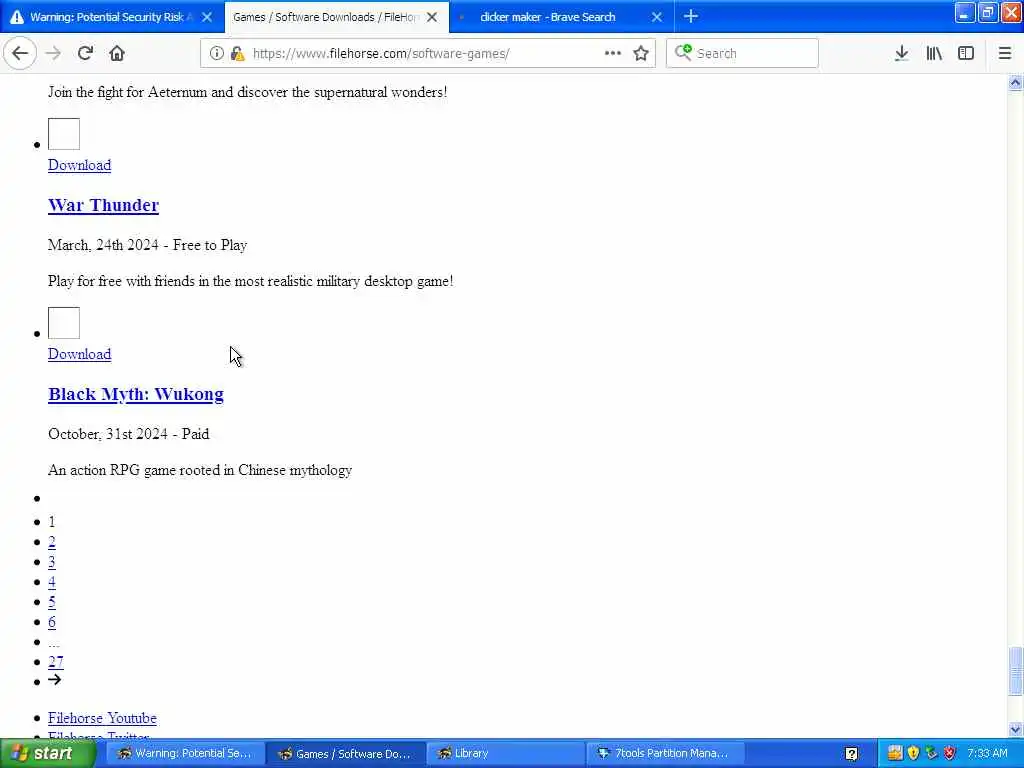Screen dimensions: 1024x768
Task: Reload the current page
Action: tap(85, 53)
